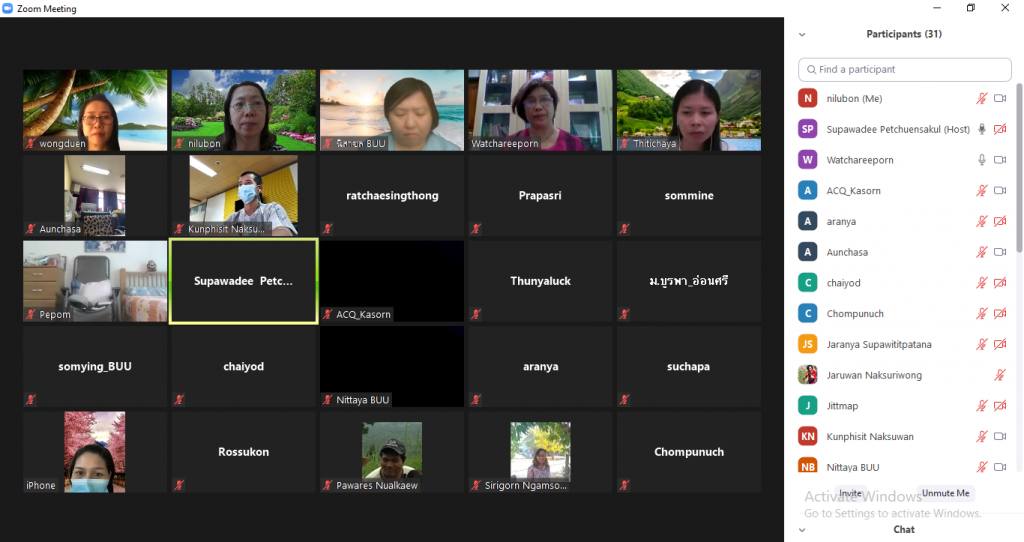Toggle nilubon (Me) camera in participants list

tap(999, 98)
